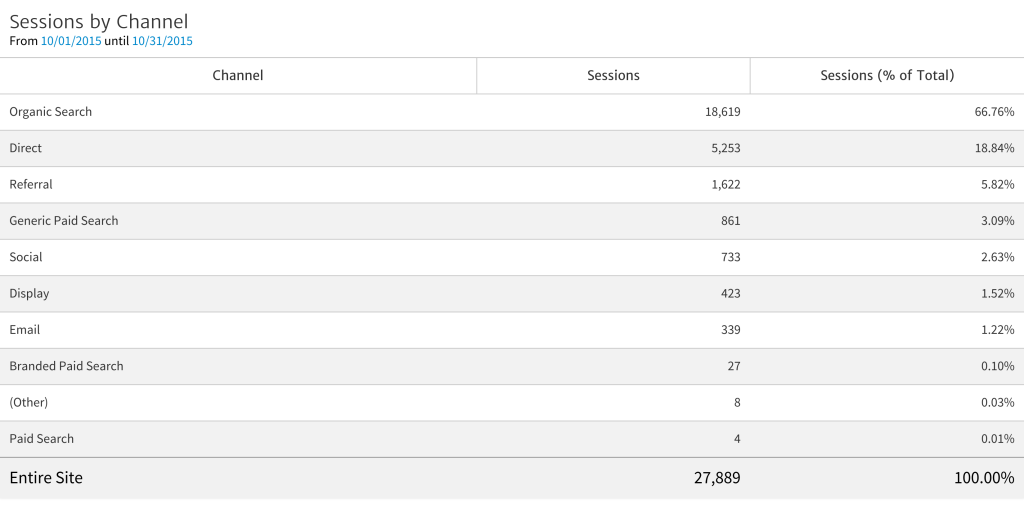
Task: Click the Sessions by Channel title
Action: (x=98, y=21)
